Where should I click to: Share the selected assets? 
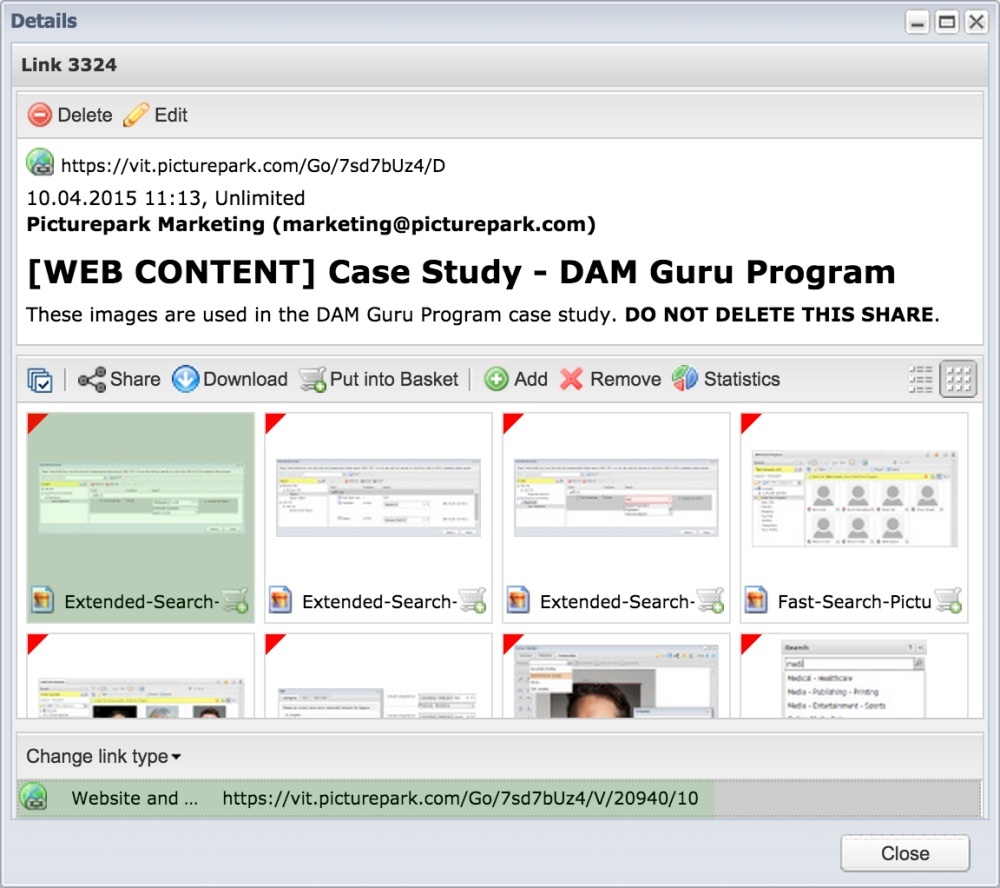click(119, 380)
